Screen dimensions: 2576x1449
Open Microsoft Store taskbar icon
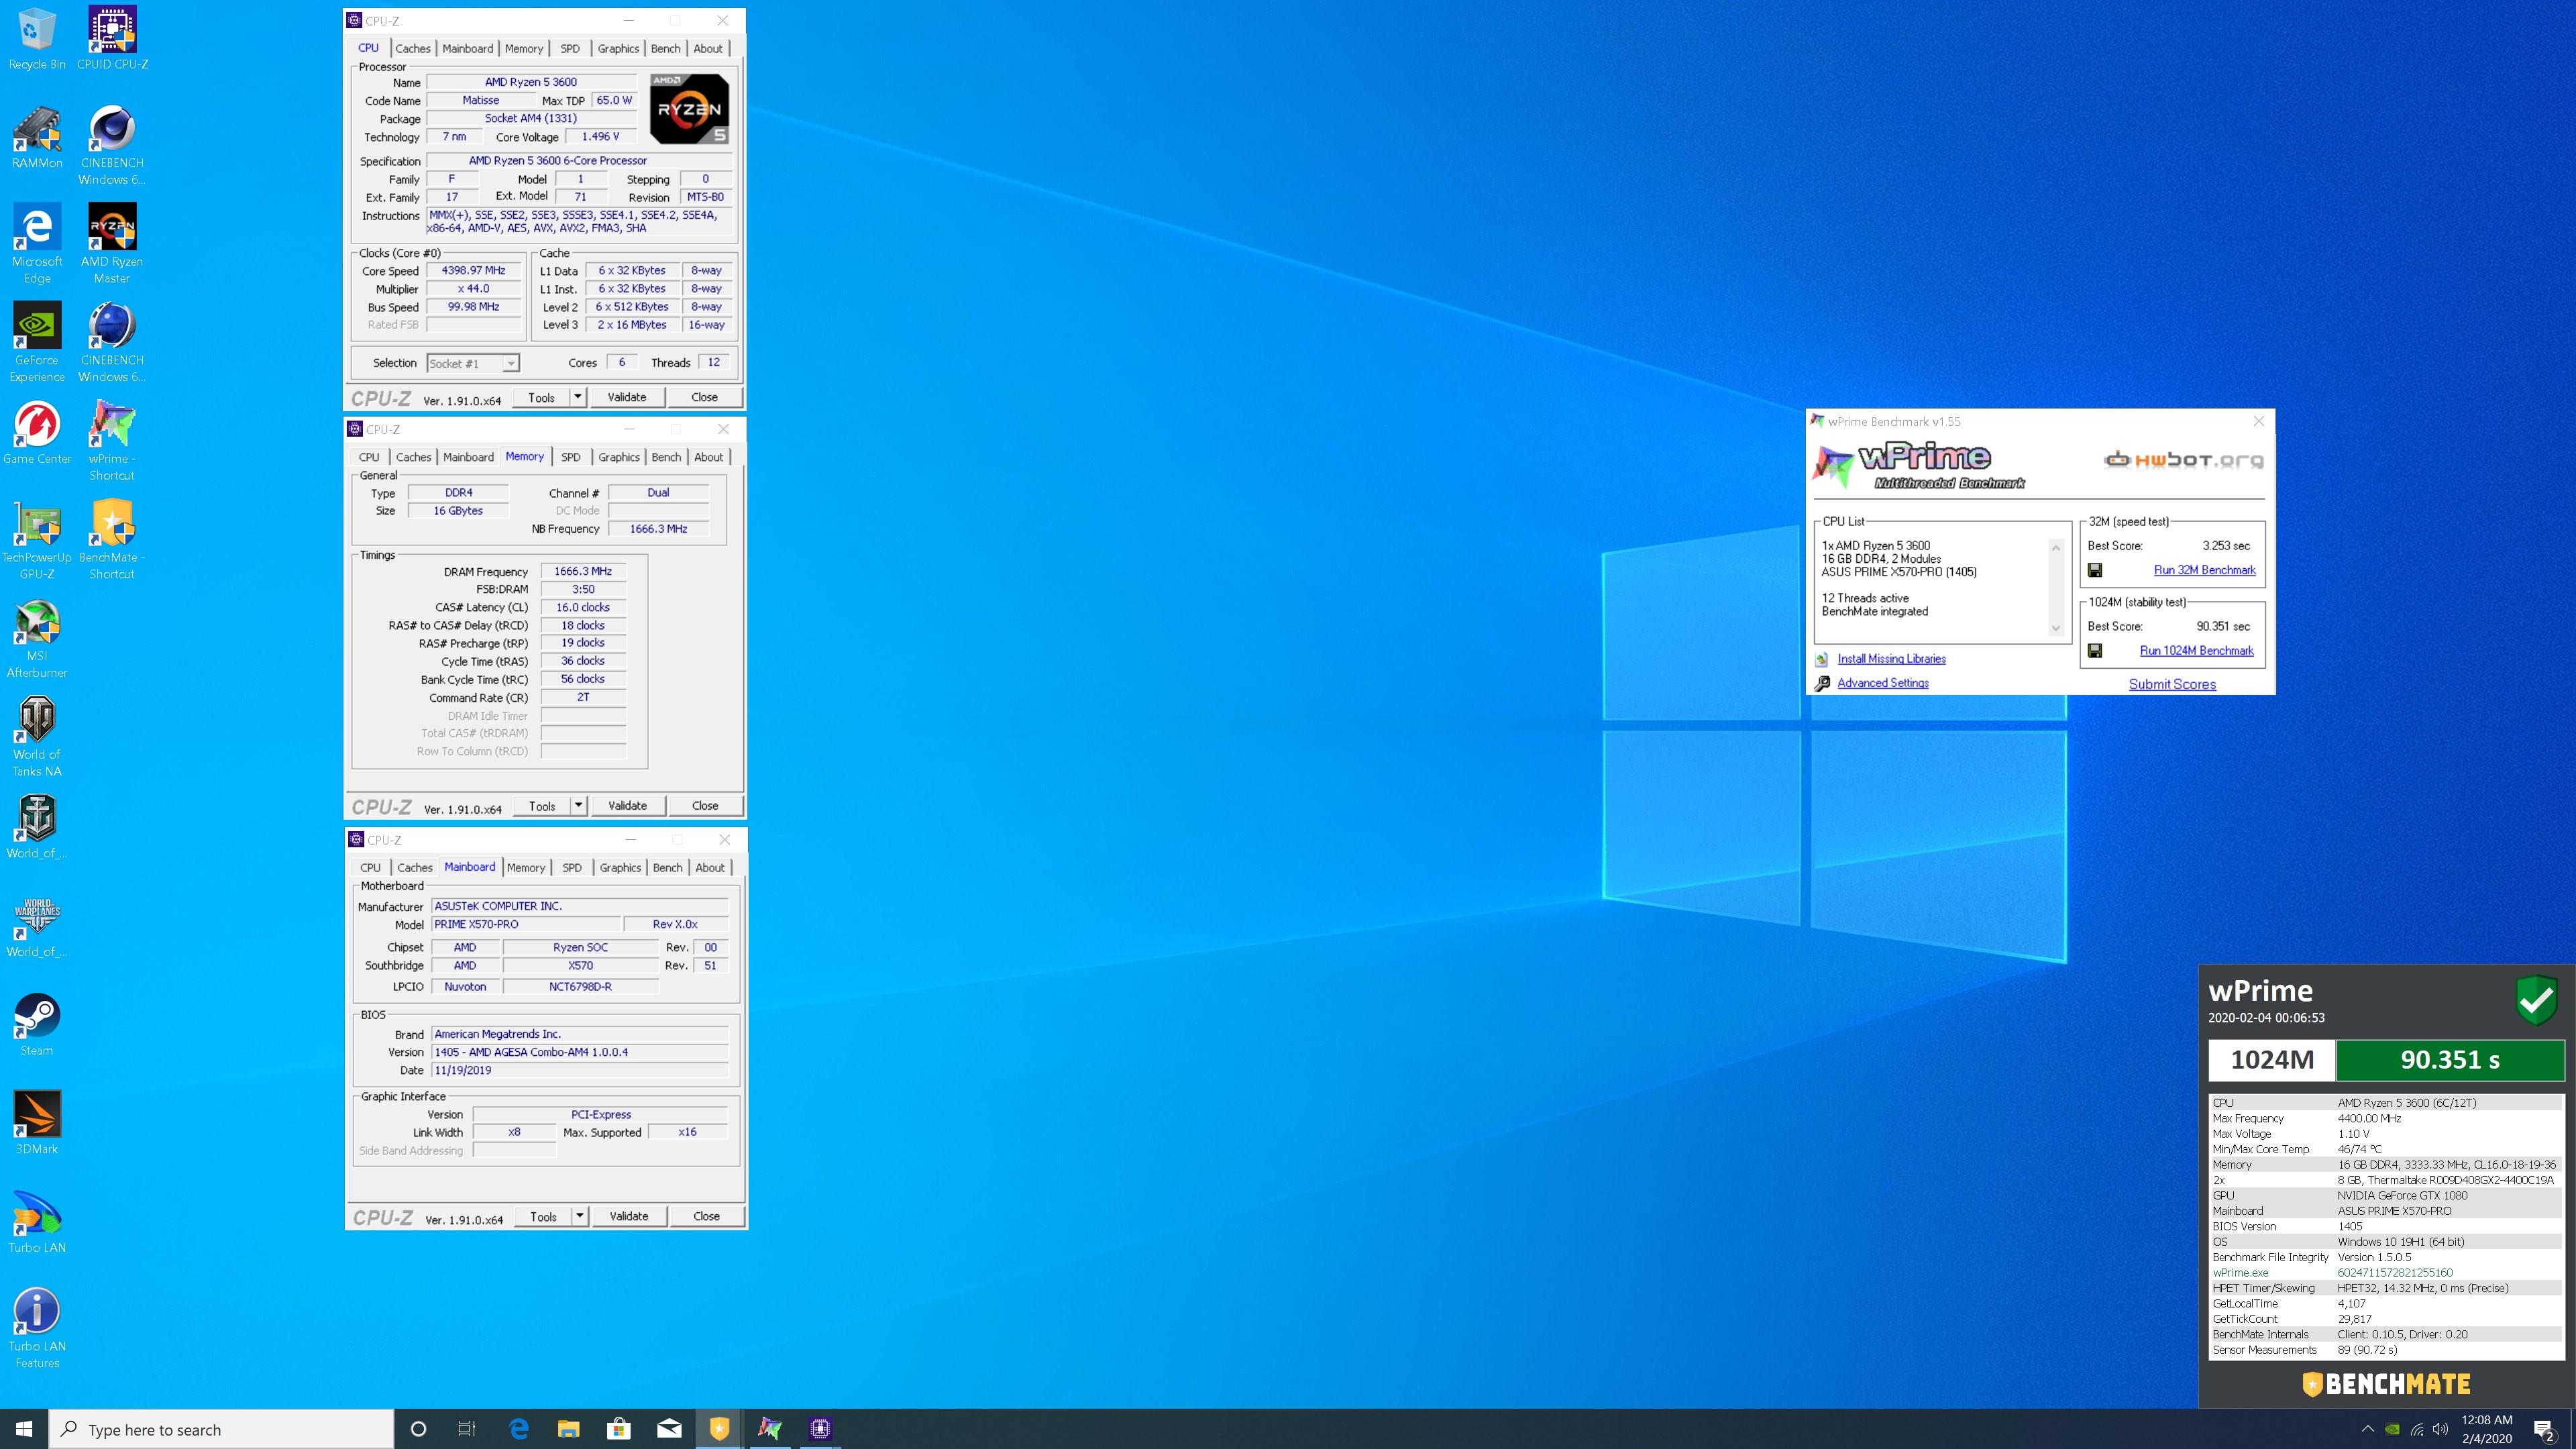point(619,1429)
